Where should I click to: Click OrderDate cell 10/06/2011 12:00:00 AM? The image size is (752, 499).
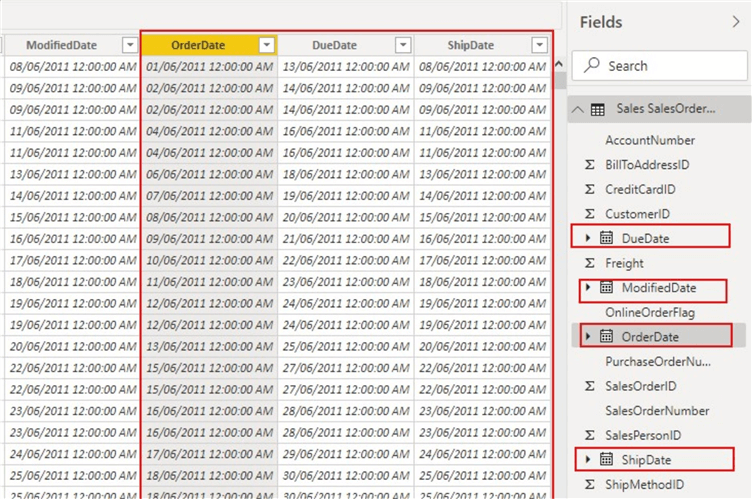pyautogui.click(x=210, y=261)
